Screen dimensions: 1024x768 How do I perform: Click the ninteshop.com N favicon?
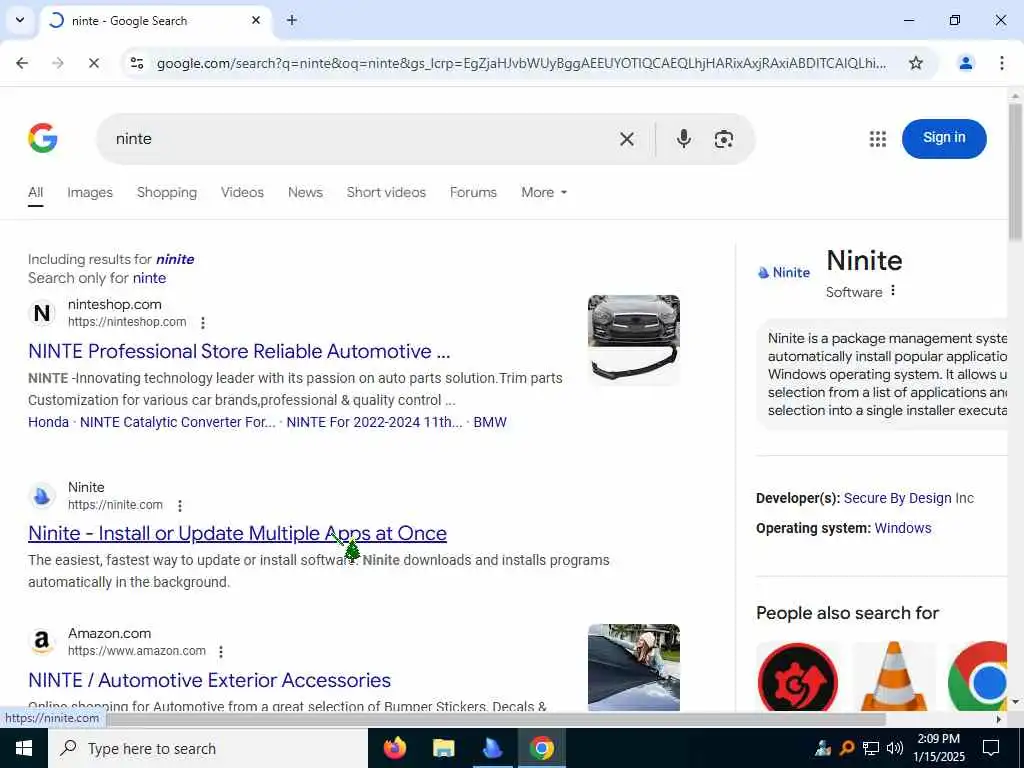click(42, 313)
